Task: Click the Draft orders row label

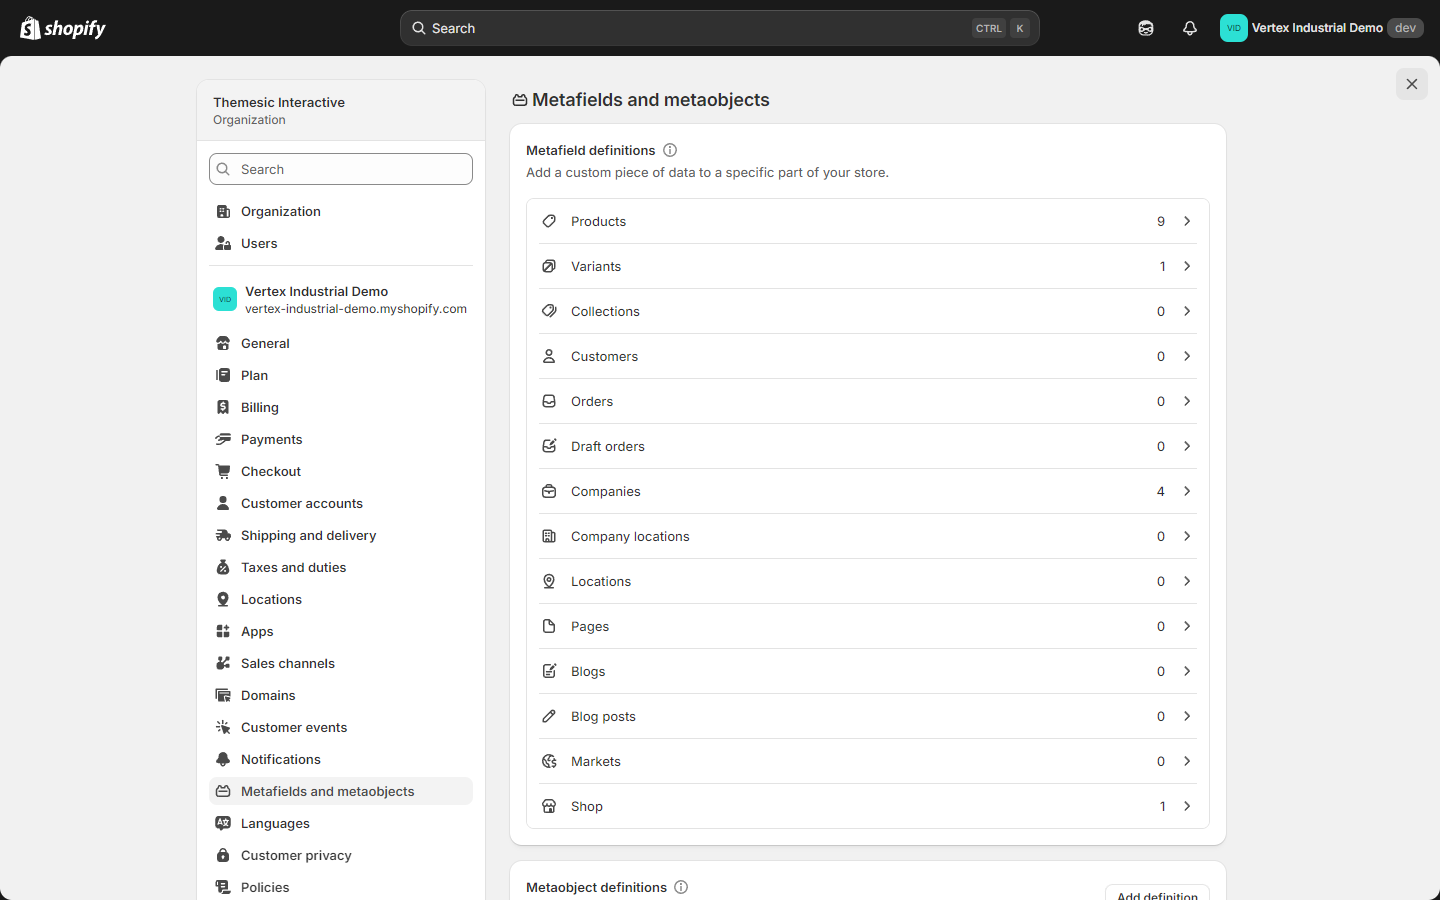Action: [x=608, y=446]
